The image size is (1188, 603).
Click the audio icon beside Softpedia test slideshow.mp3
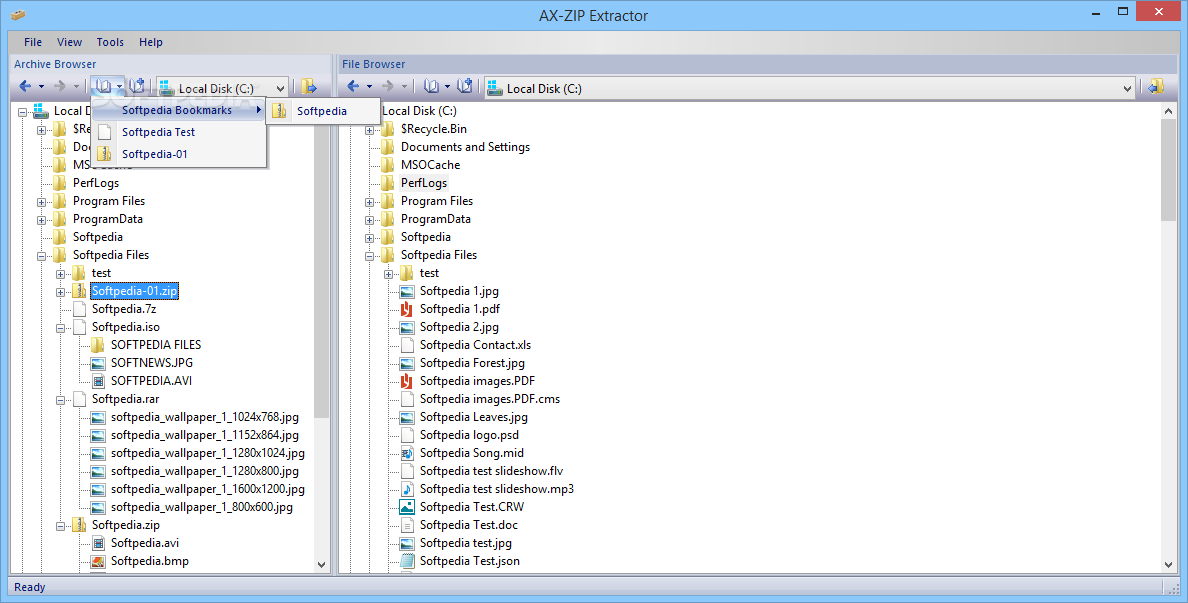(407, 489)
